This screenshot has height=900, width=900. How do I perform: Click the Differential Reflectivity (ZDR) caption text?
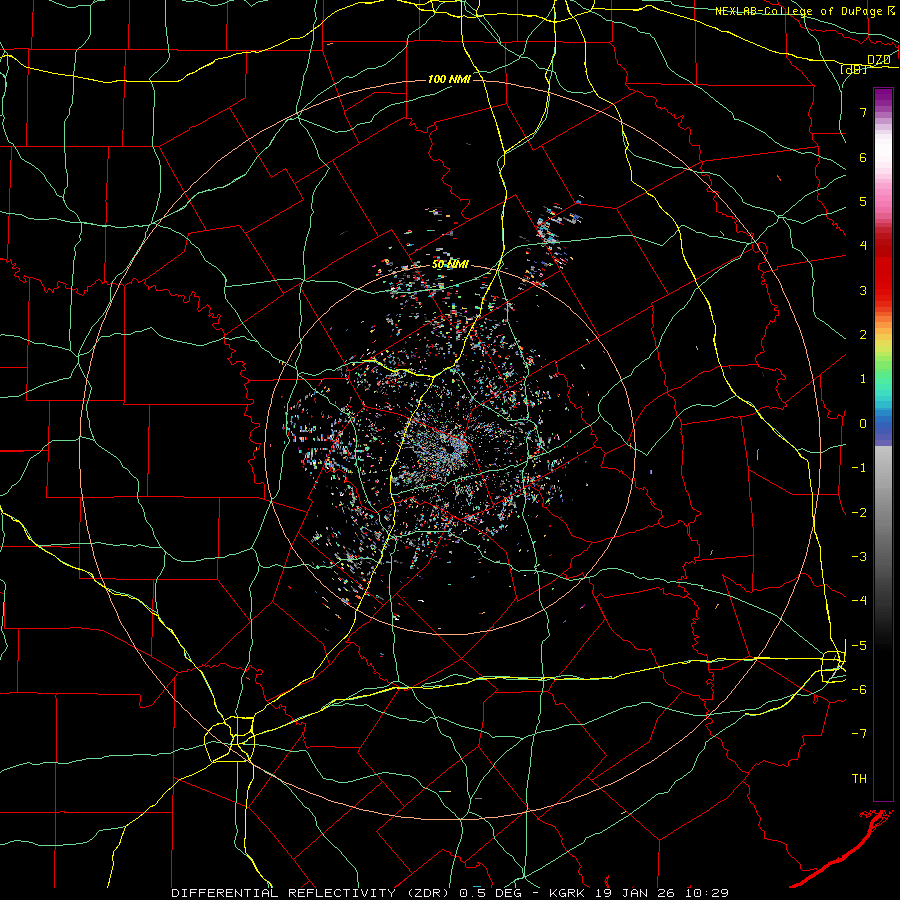tap(312, 893)
